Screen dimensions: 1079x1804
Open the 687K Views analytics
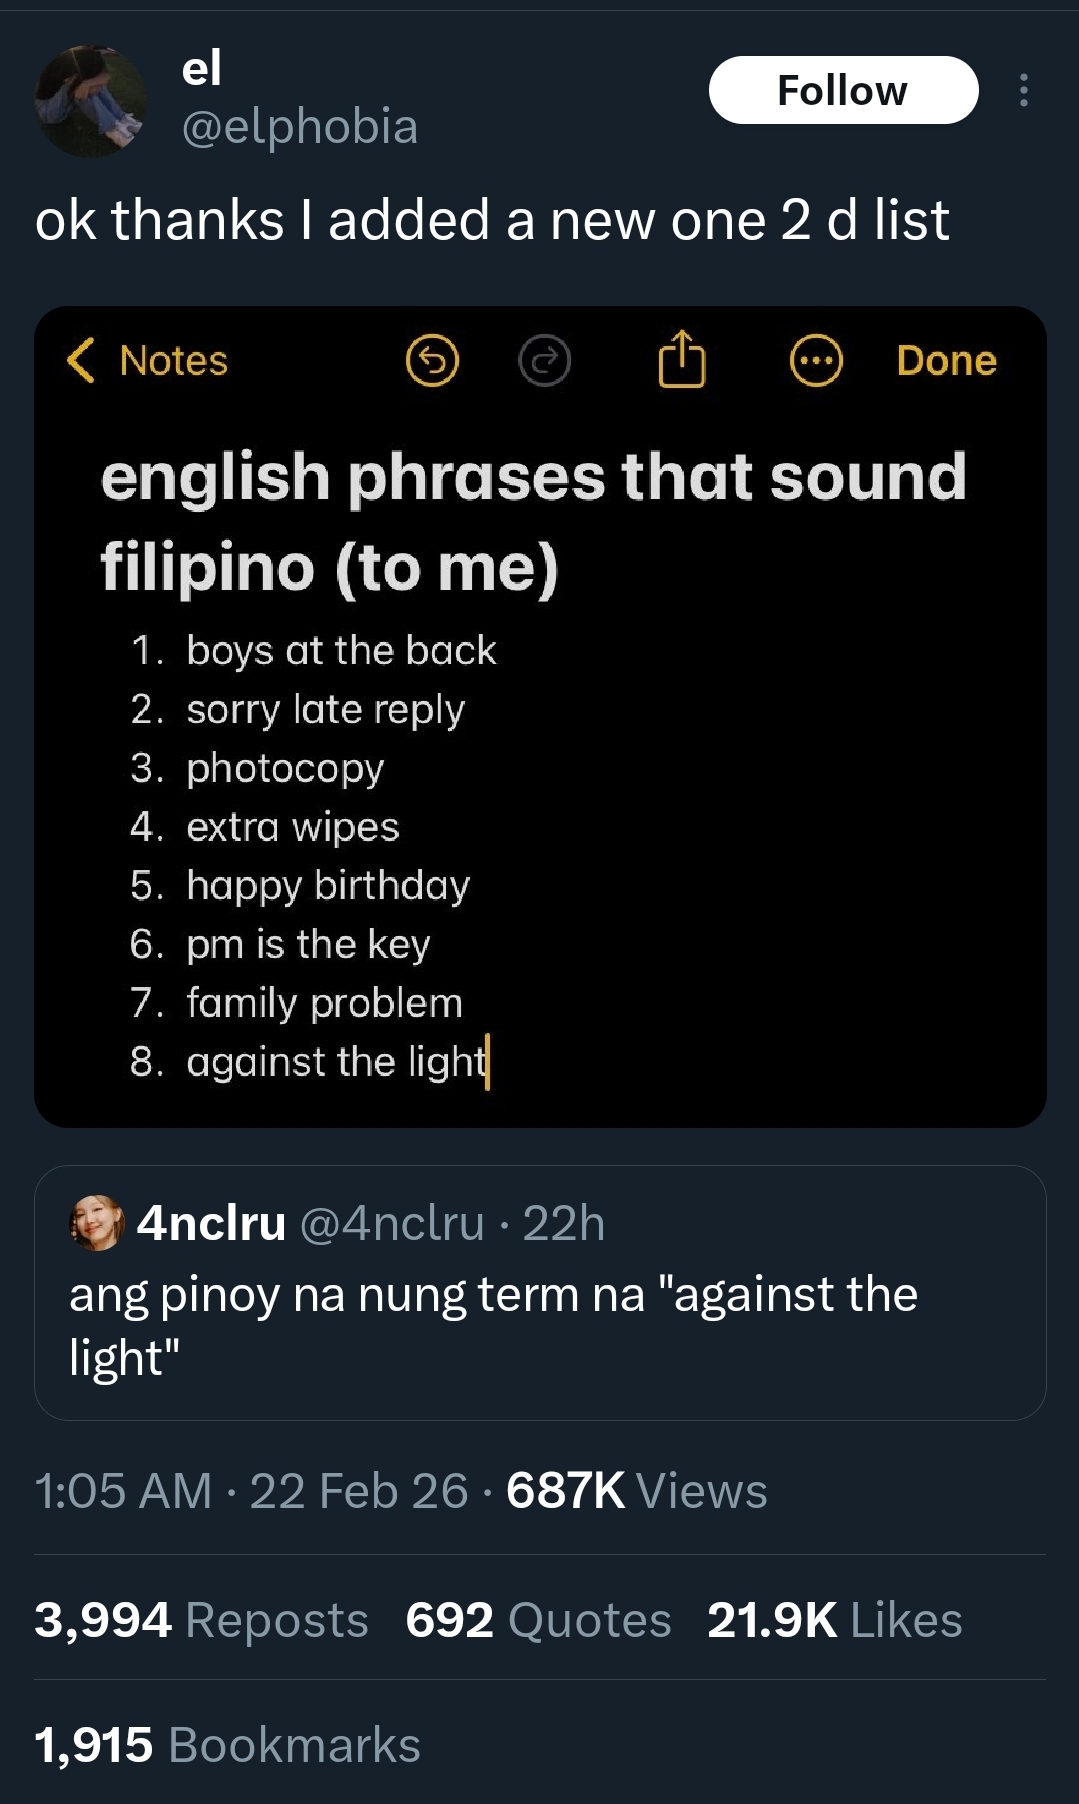pyautogui.click(x=636, y=1490)
